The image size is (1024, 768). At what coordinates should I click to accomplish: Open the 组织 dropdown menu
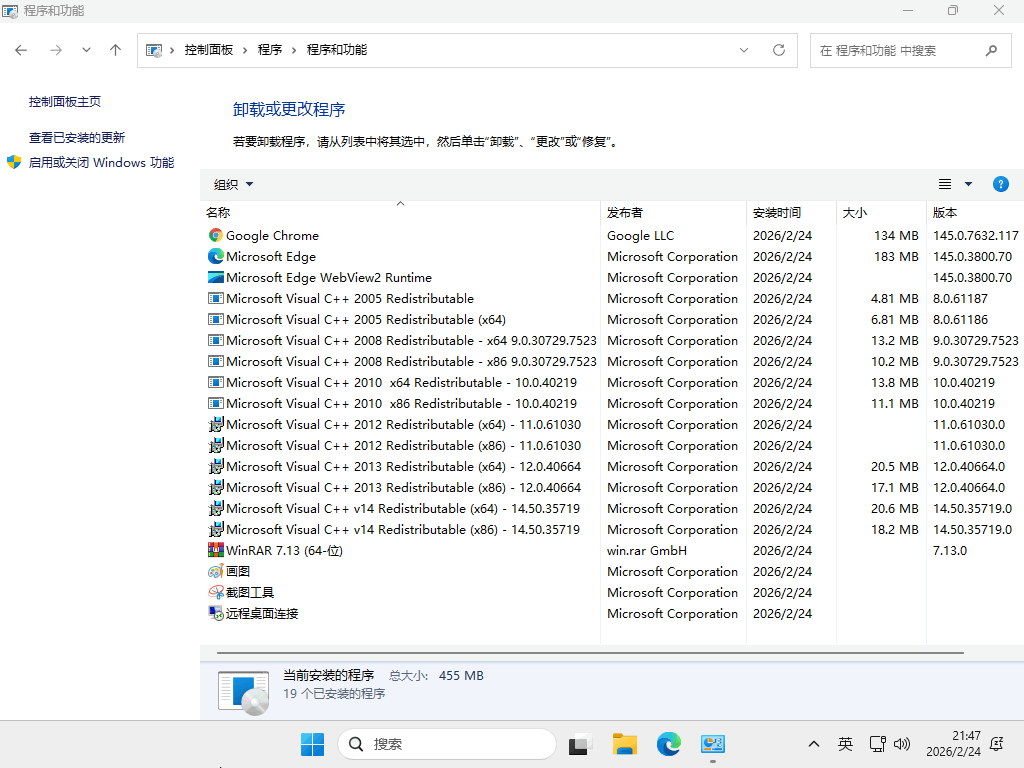click(233, 184)
